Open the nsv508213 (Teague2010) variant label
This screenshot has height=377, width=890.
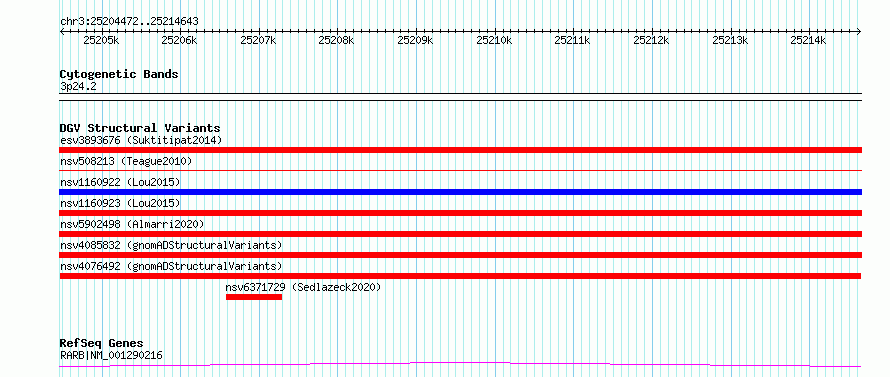tap(126, 161)
